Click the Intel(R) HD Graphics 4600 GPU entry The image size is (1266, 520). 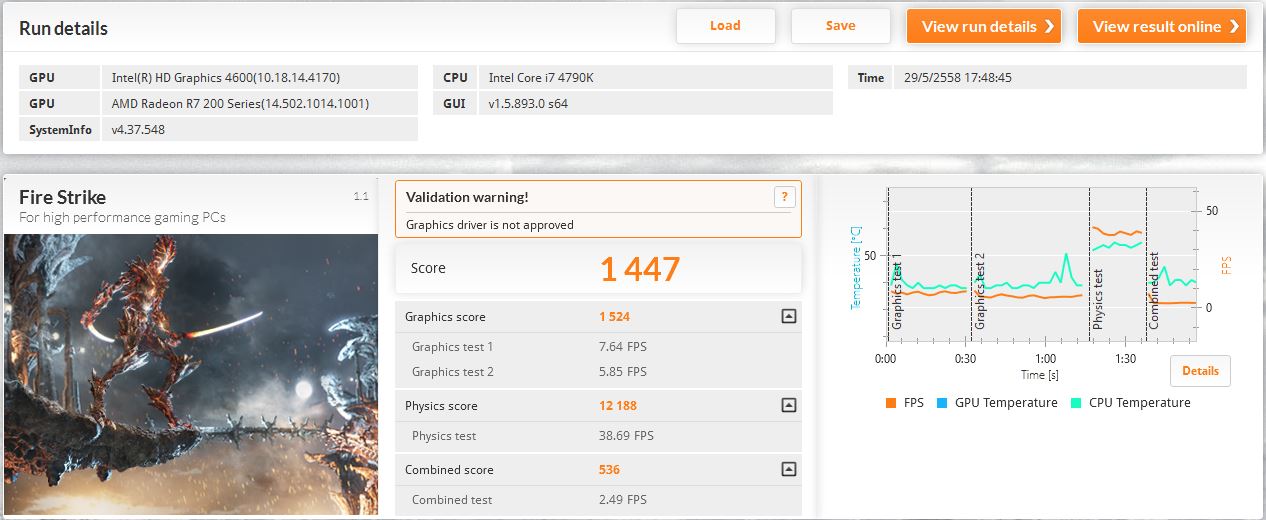tap(259, 77)
